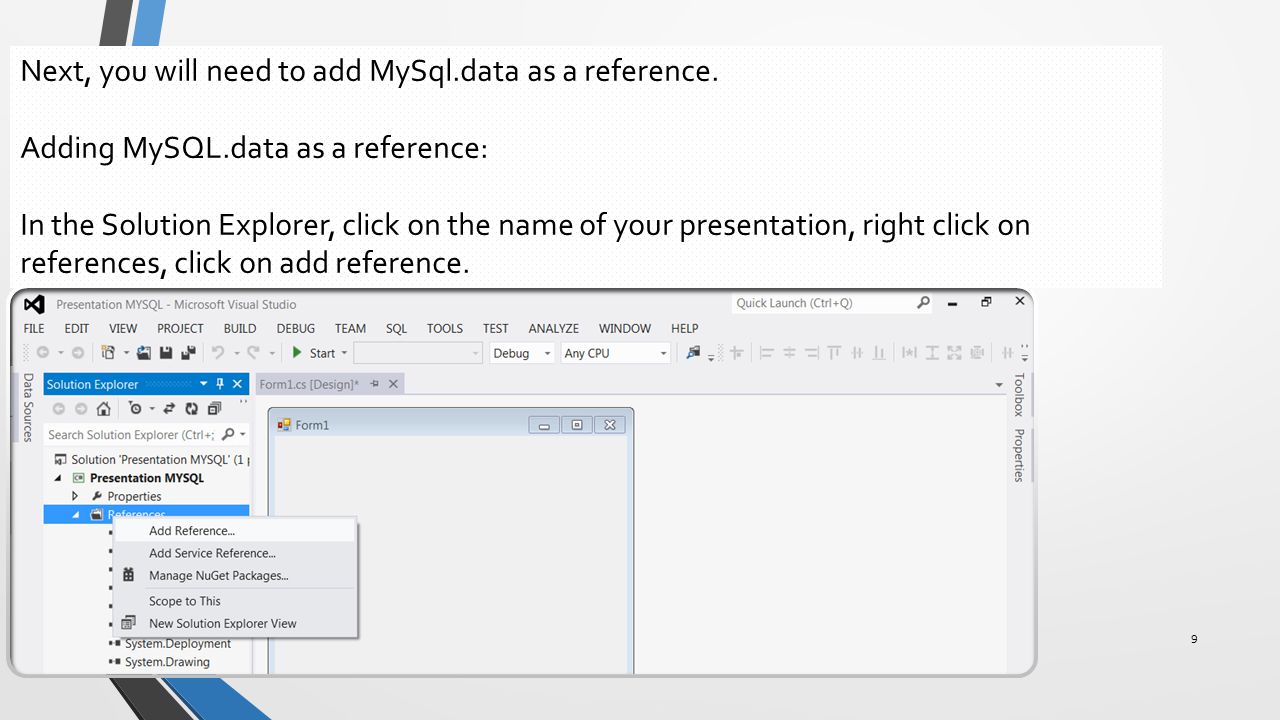Image resolution: width=1280 pixels, height=720 pixels.
Task: Open the Any CPU platform dropdown
Action: pos(663,353)
